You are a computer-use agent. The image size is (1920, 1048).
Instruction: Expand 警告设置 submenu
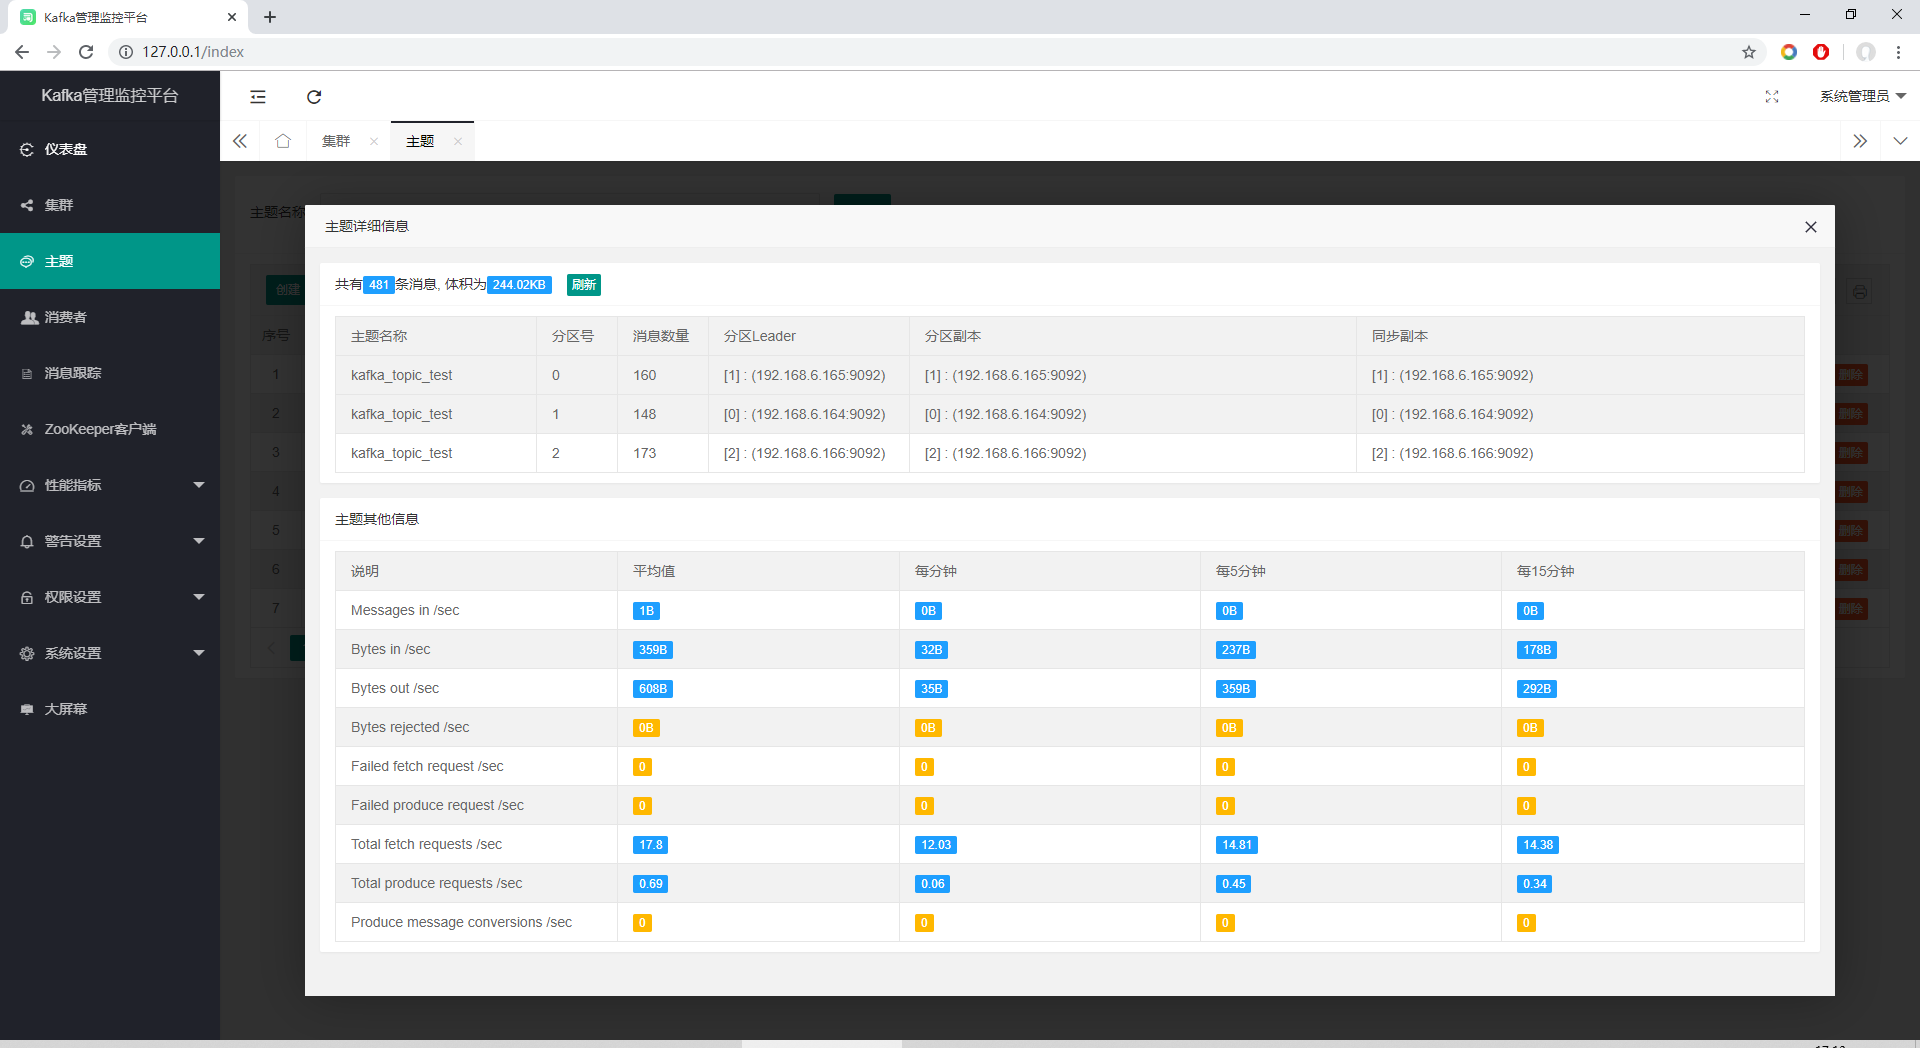pos(110,541)
